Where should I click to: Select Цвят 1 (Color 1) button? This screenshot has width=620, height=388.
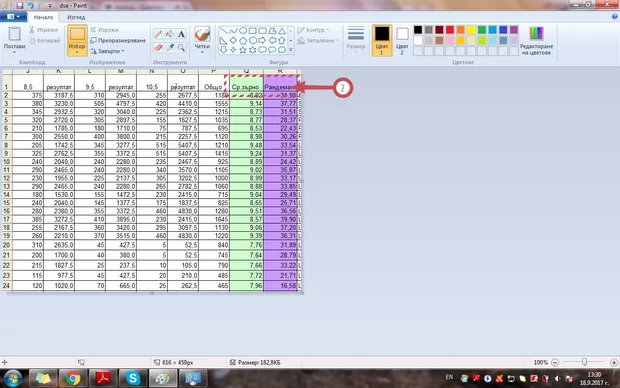(382, 40)
